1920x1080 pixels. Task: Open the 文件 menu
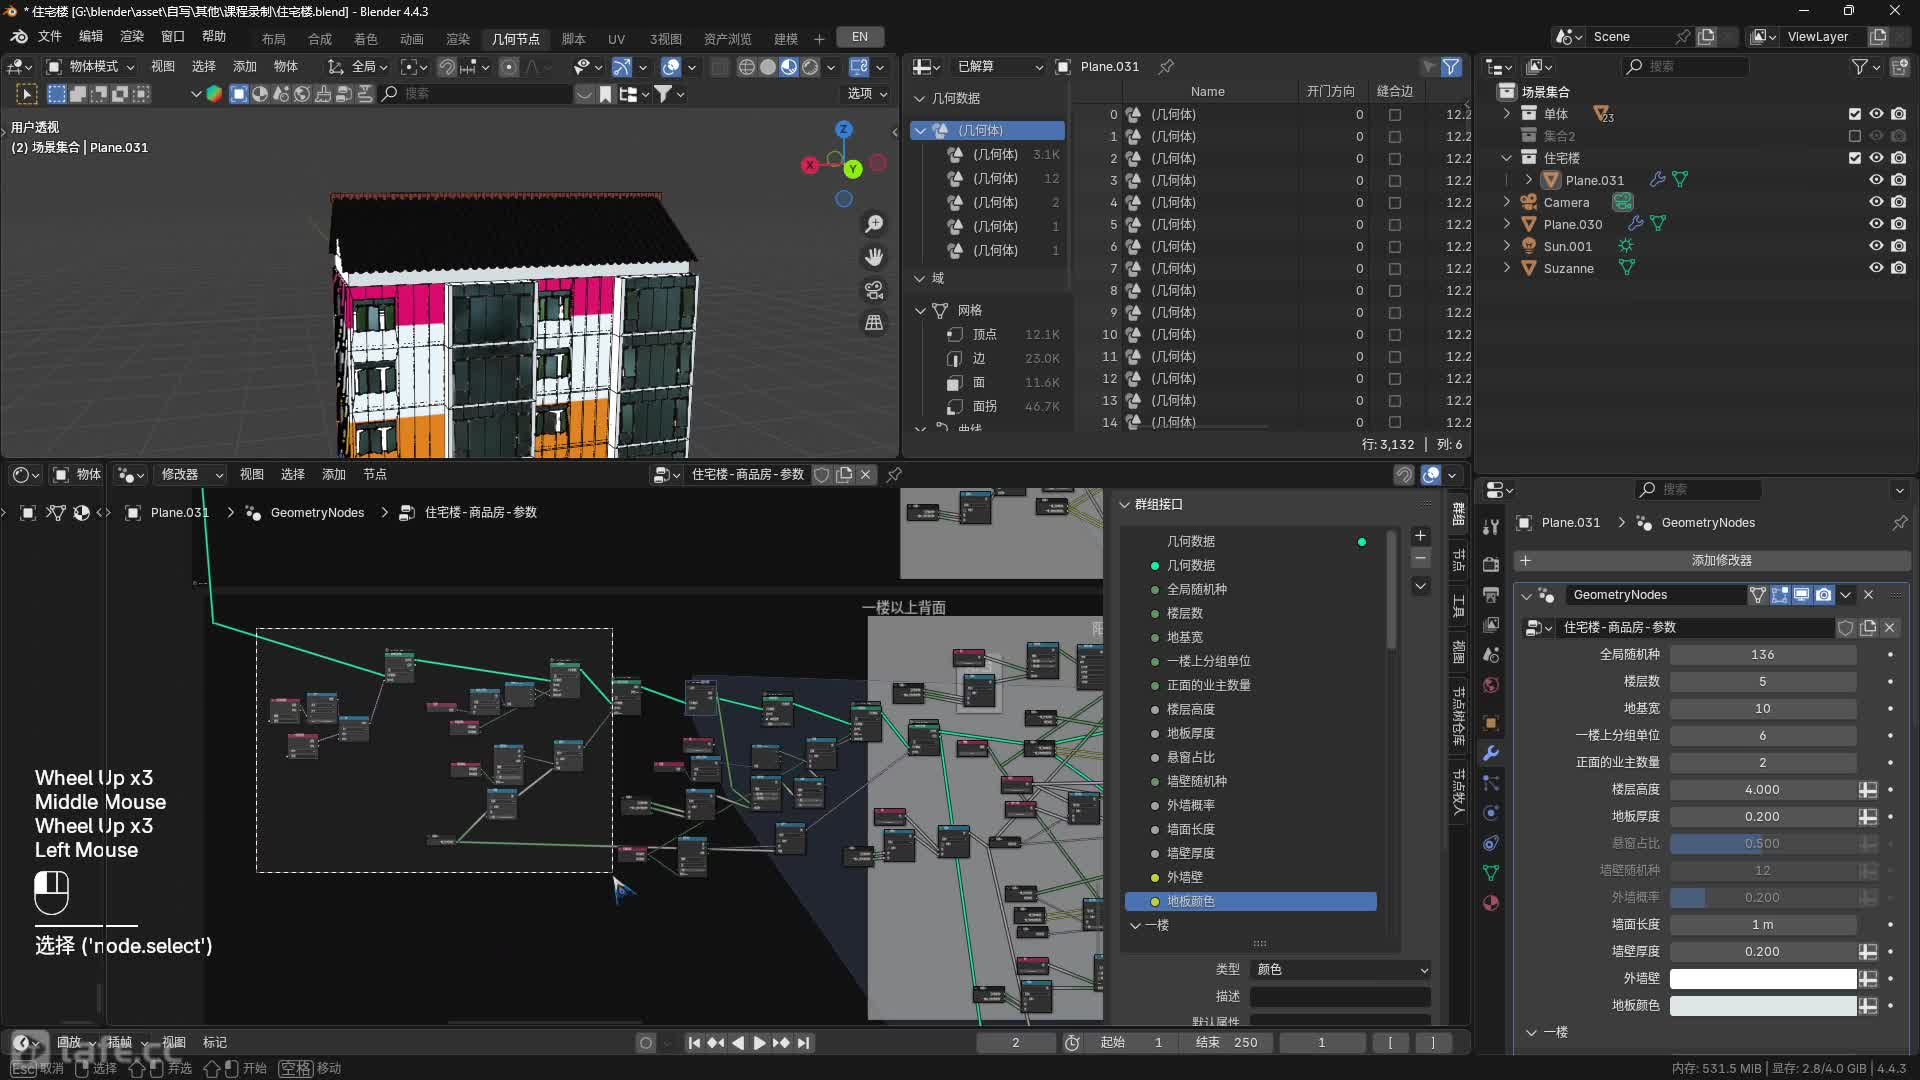pyautogui.click(x=49, y=37)
